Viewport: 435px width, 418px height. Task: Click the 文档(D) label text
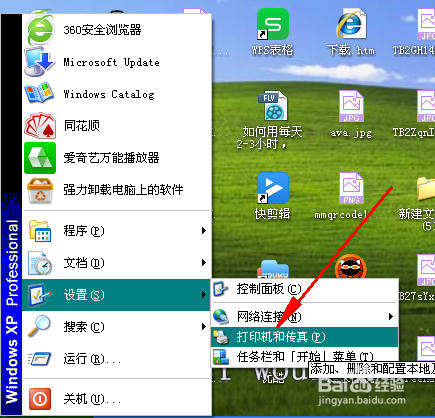click(84, 263)
